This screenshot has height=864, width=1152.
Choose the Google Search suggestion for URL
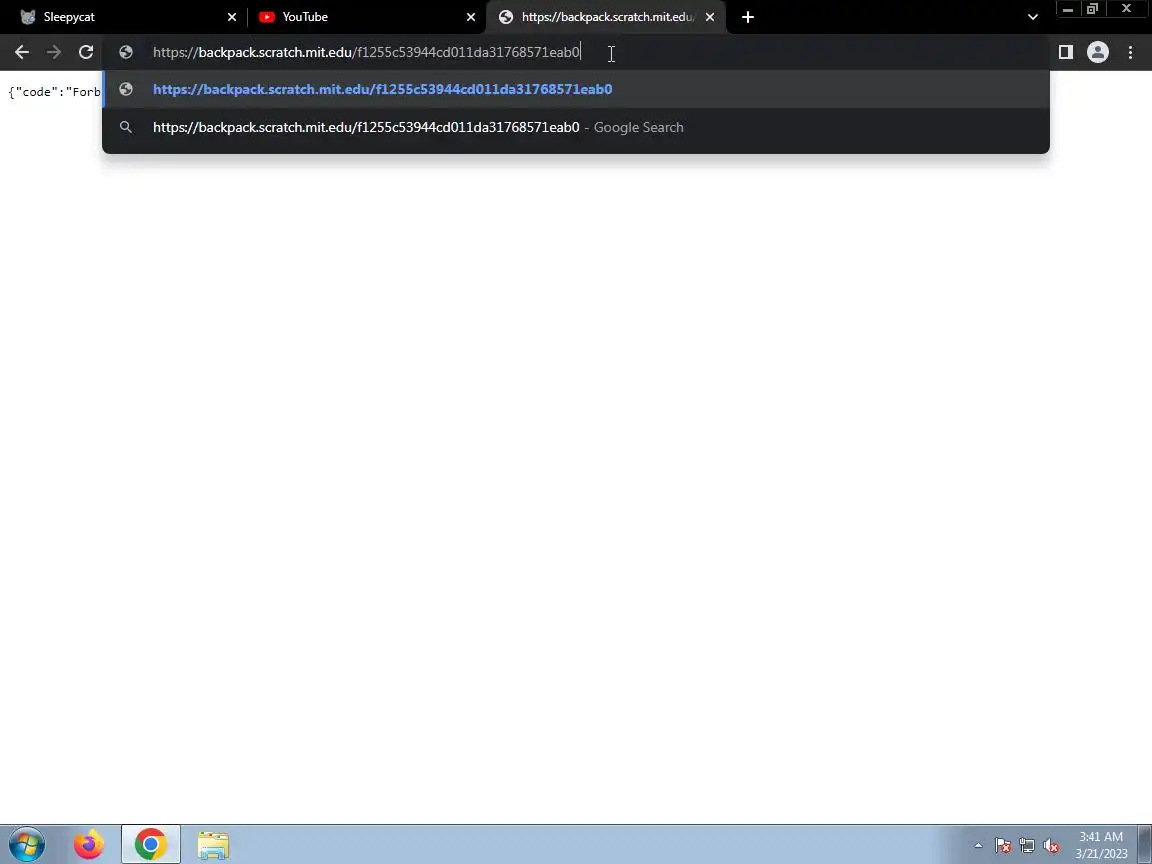pyautogui.click(x=576, y=127)
